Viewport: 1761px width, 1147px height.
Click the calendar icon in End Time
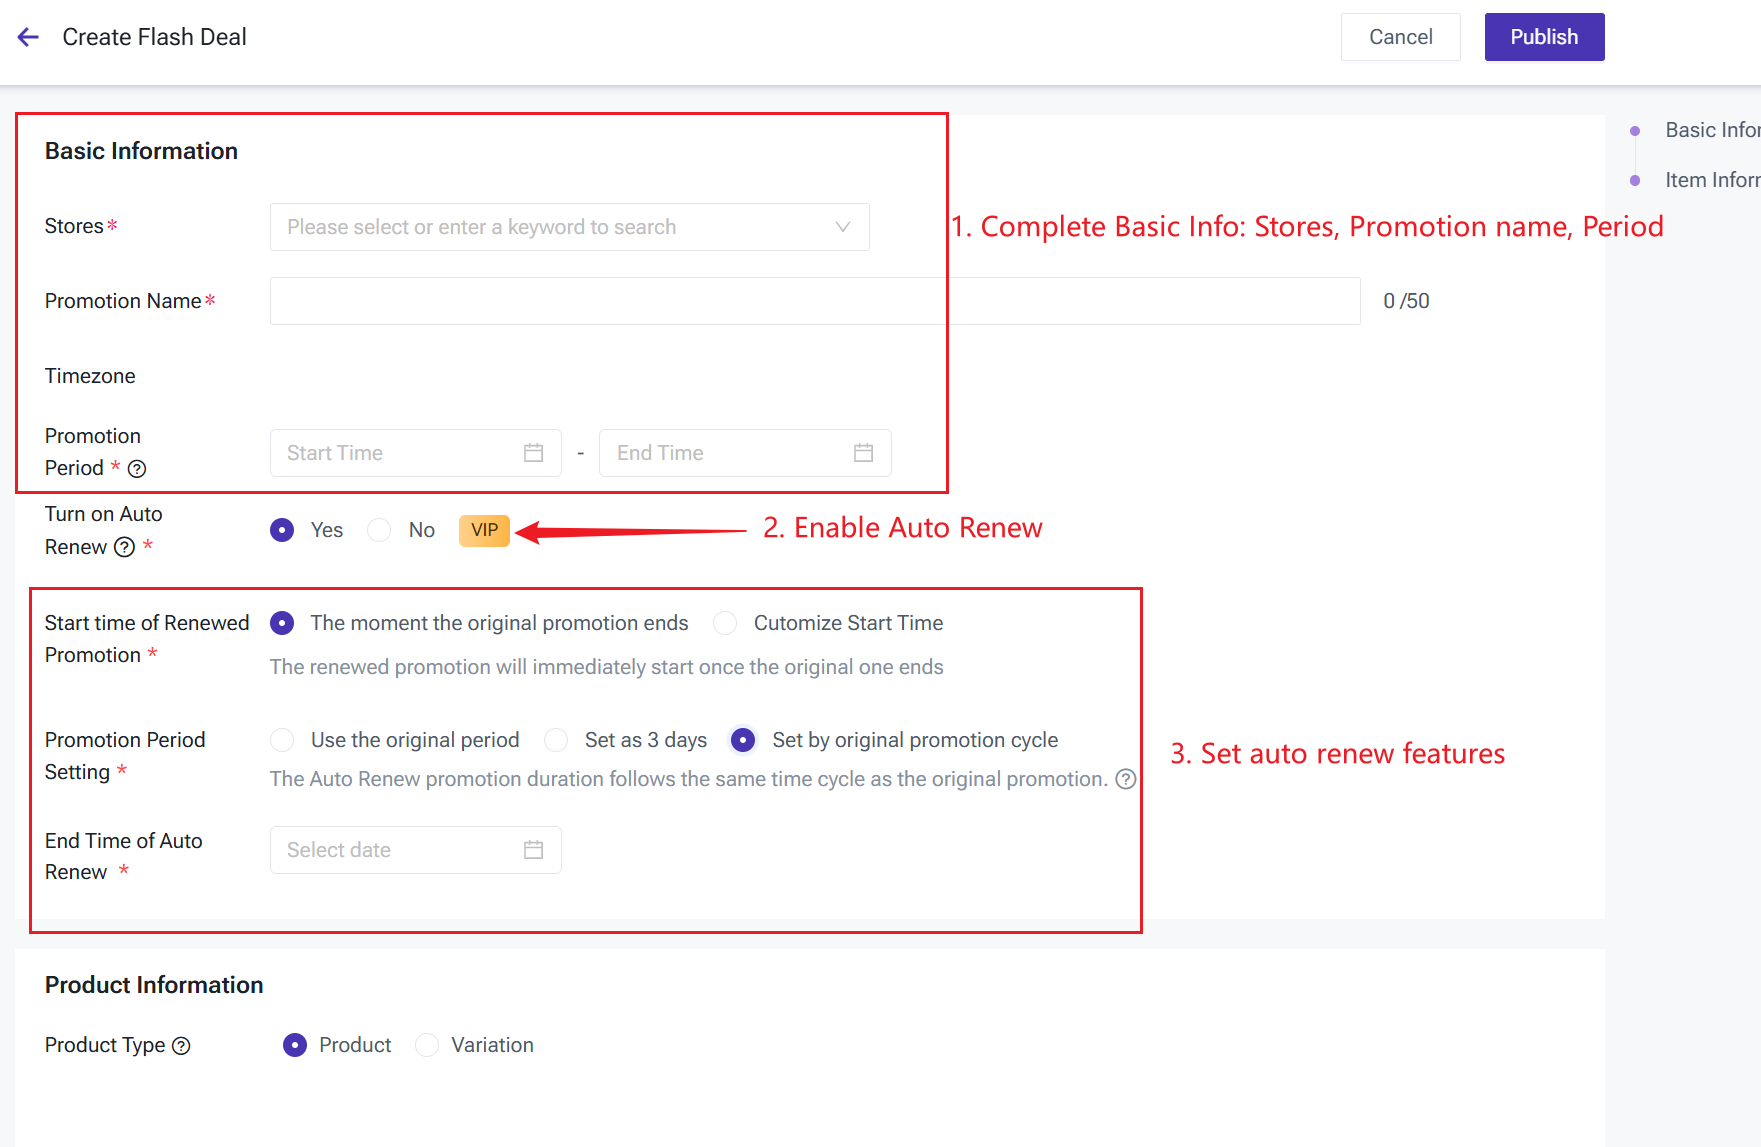863,453
